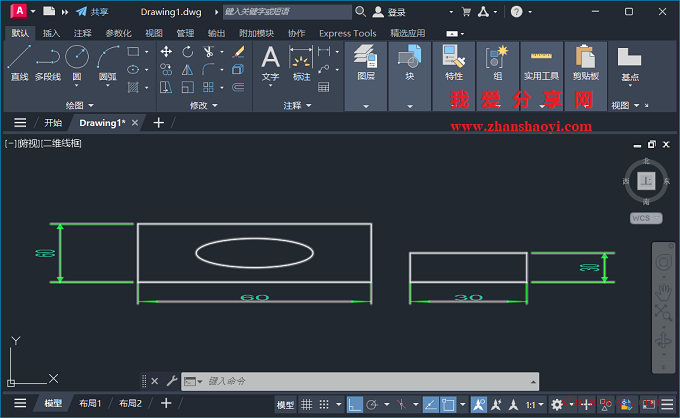Toggle 2D object snap in status bar
The width and height of the screenshot is (680, 418).
(x=448, y=405)
